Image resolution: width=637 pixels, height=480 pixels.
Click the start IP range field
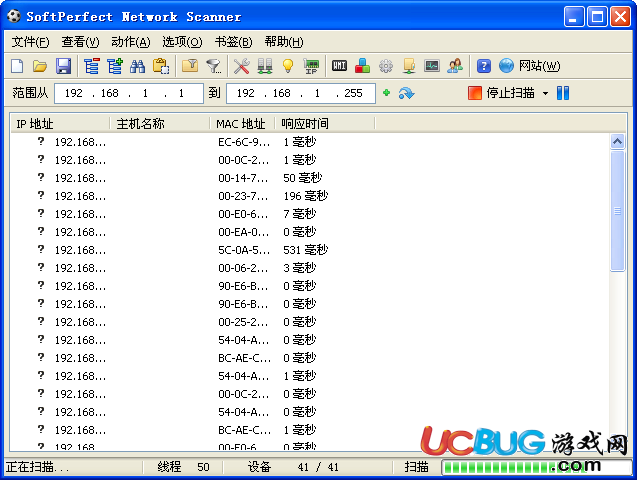tap(129, 93)
